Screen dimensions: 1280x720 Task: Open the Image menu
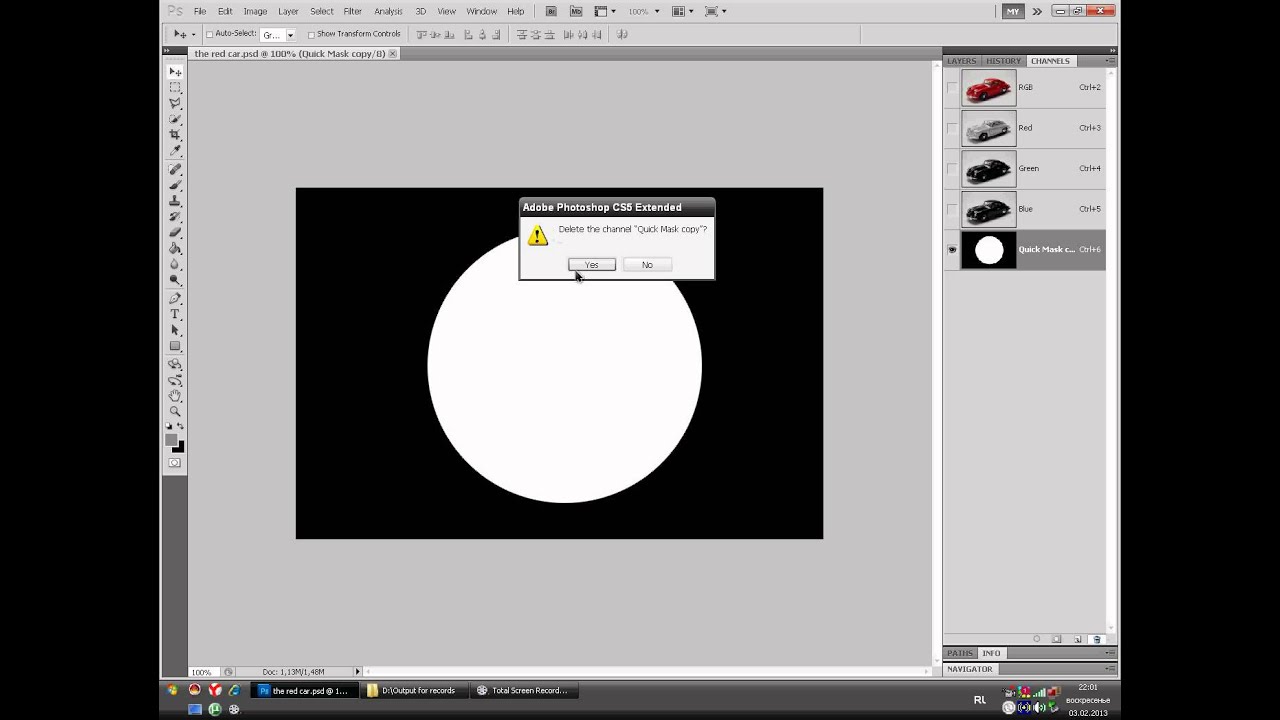255,11
